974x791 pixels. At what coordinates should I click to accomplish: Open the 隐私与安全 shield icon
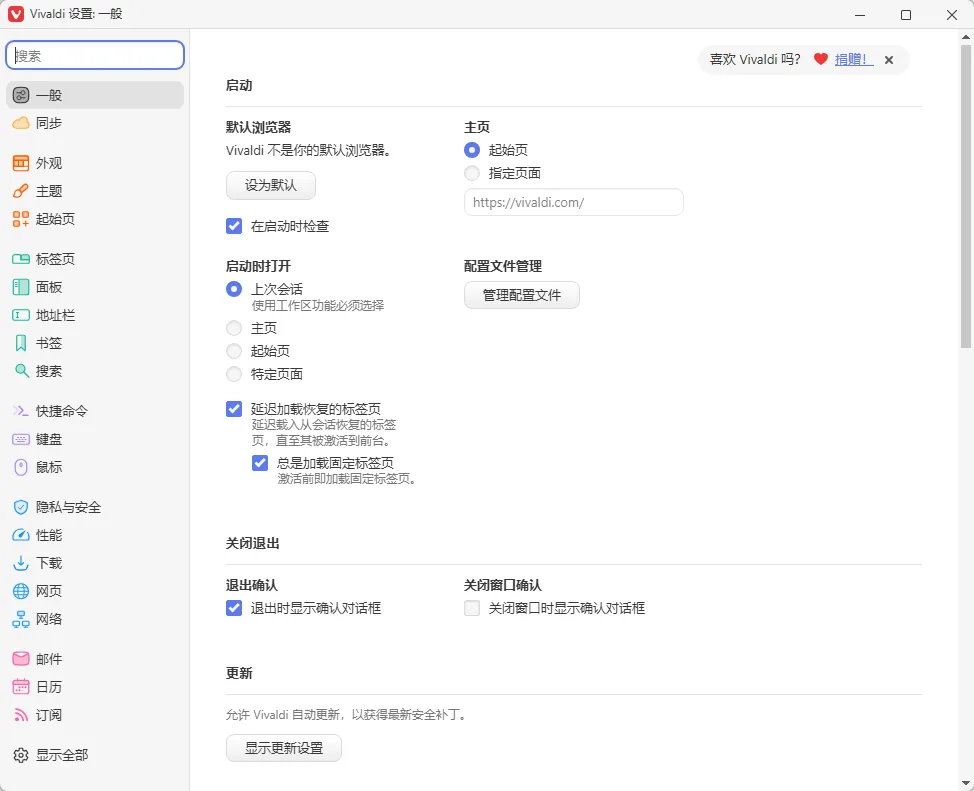21,507
